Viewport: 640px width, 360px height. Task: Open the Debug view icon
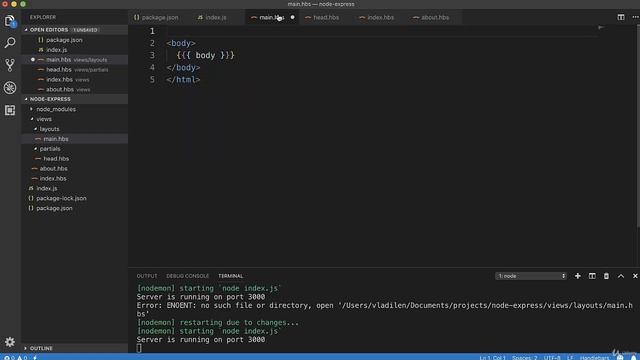(10, 87)
